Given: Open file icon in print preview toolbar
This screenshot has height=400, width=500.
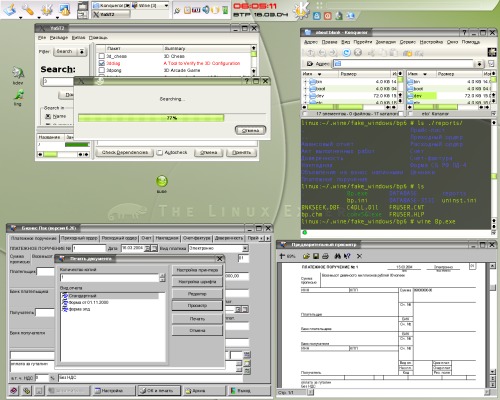Looking at the screenshot, I should tap(306, 256).
